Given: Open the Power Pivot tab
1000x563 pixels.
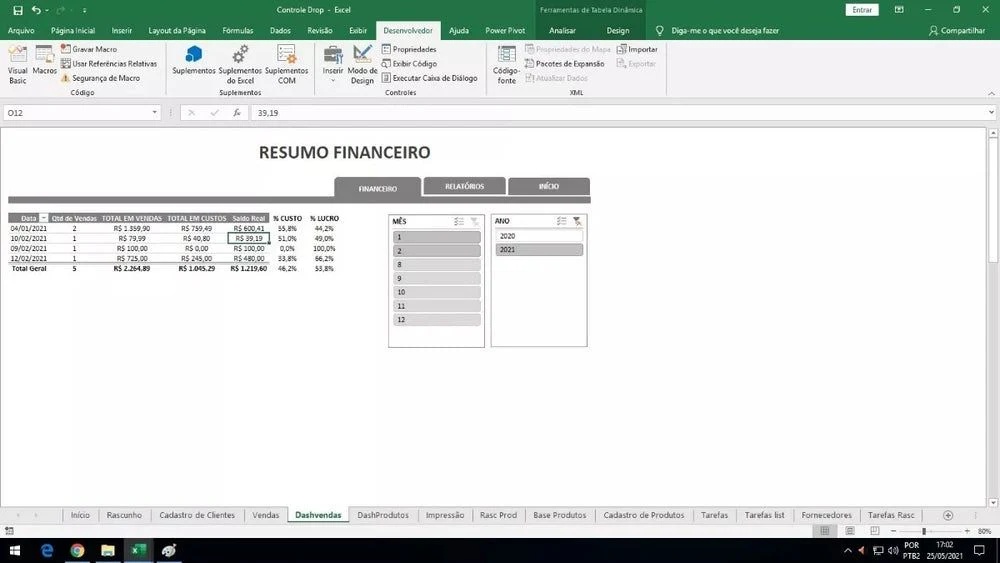Looking at the screenshot, I should [505, 31].
